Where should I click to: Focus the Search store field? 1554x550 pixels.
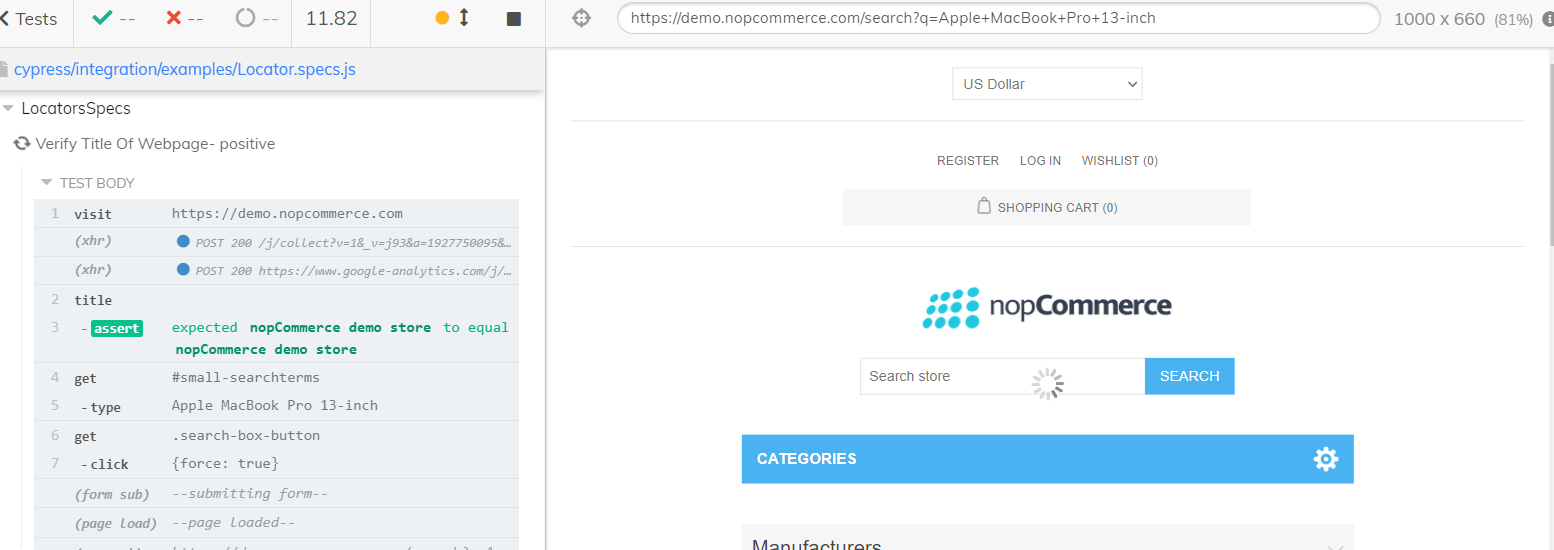pos(1002,376)
